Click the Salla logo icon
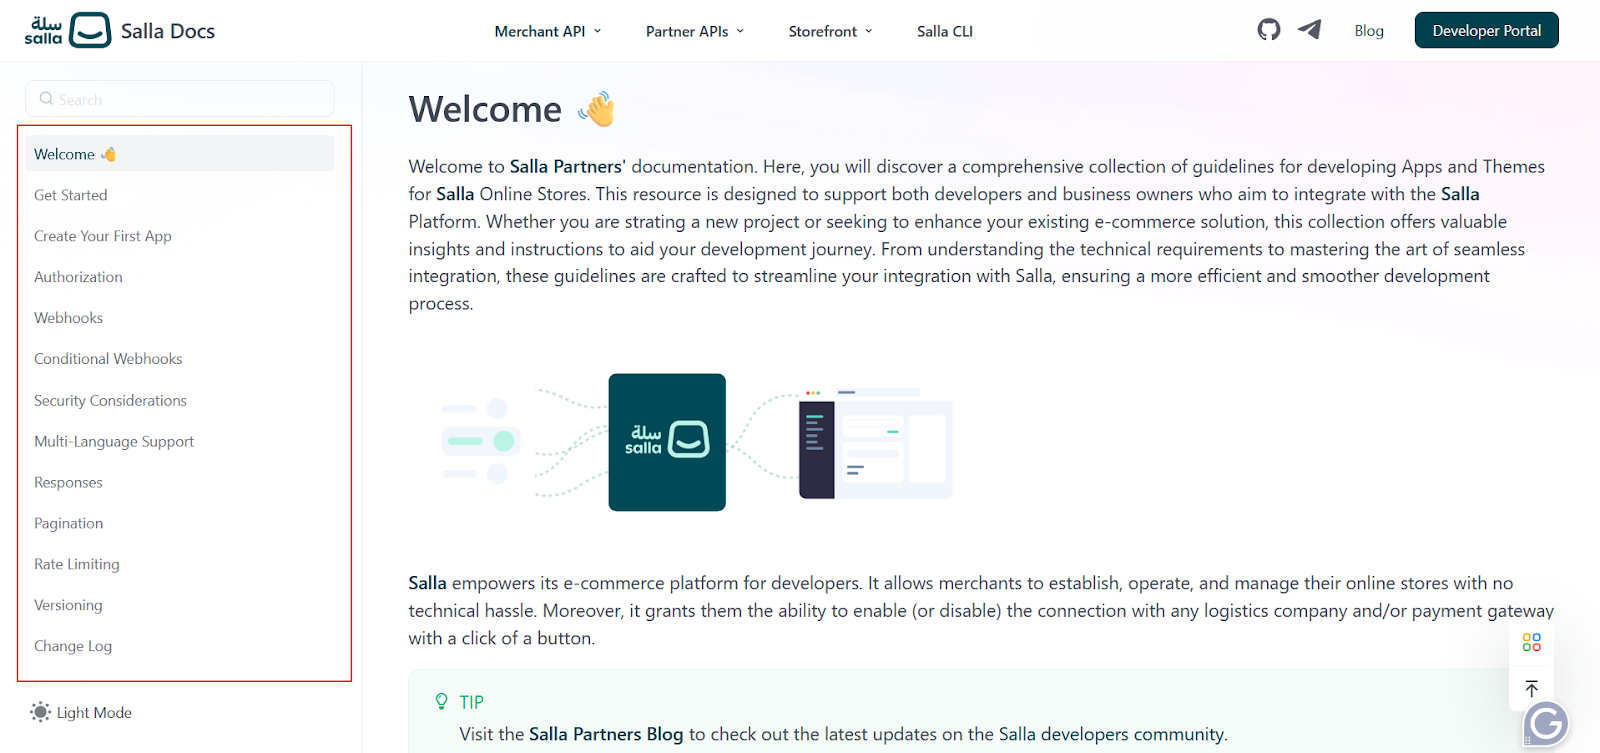This screenshot has height=753, width=1600. [67, 30]
